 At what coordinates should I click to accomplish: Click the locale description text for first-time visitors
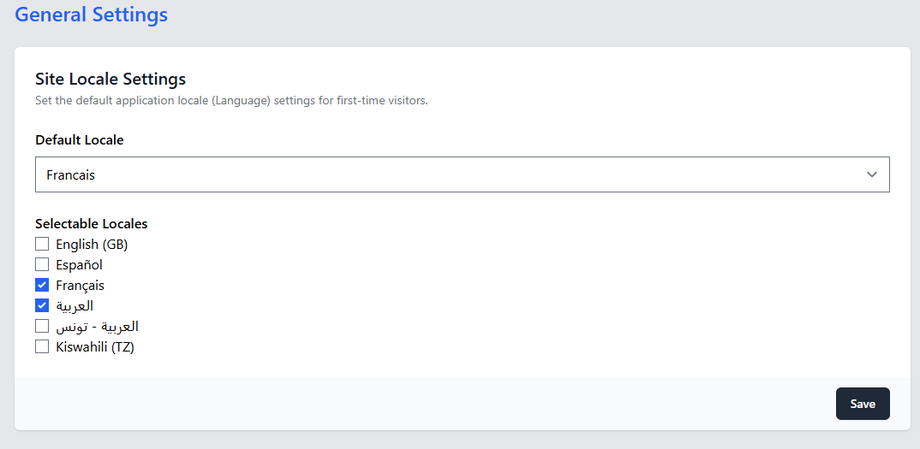[231, 100]
